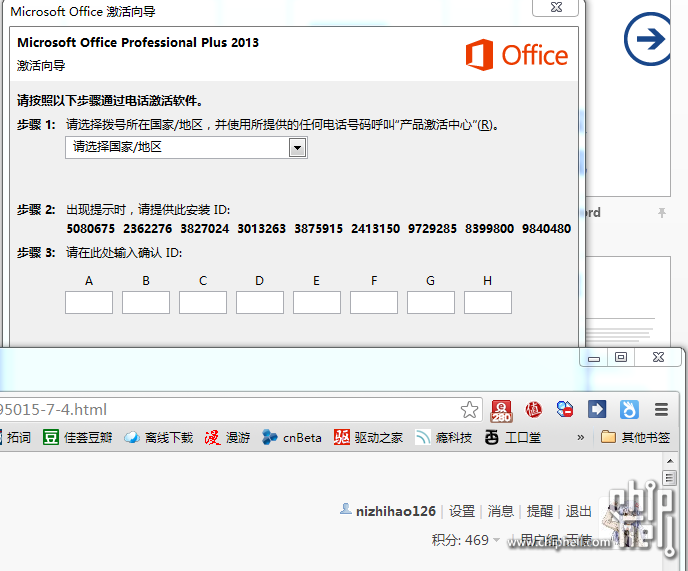The image size is (688, 571).
Task: Click the browser vertical scrollbar thumb
Action: (670, 478)
